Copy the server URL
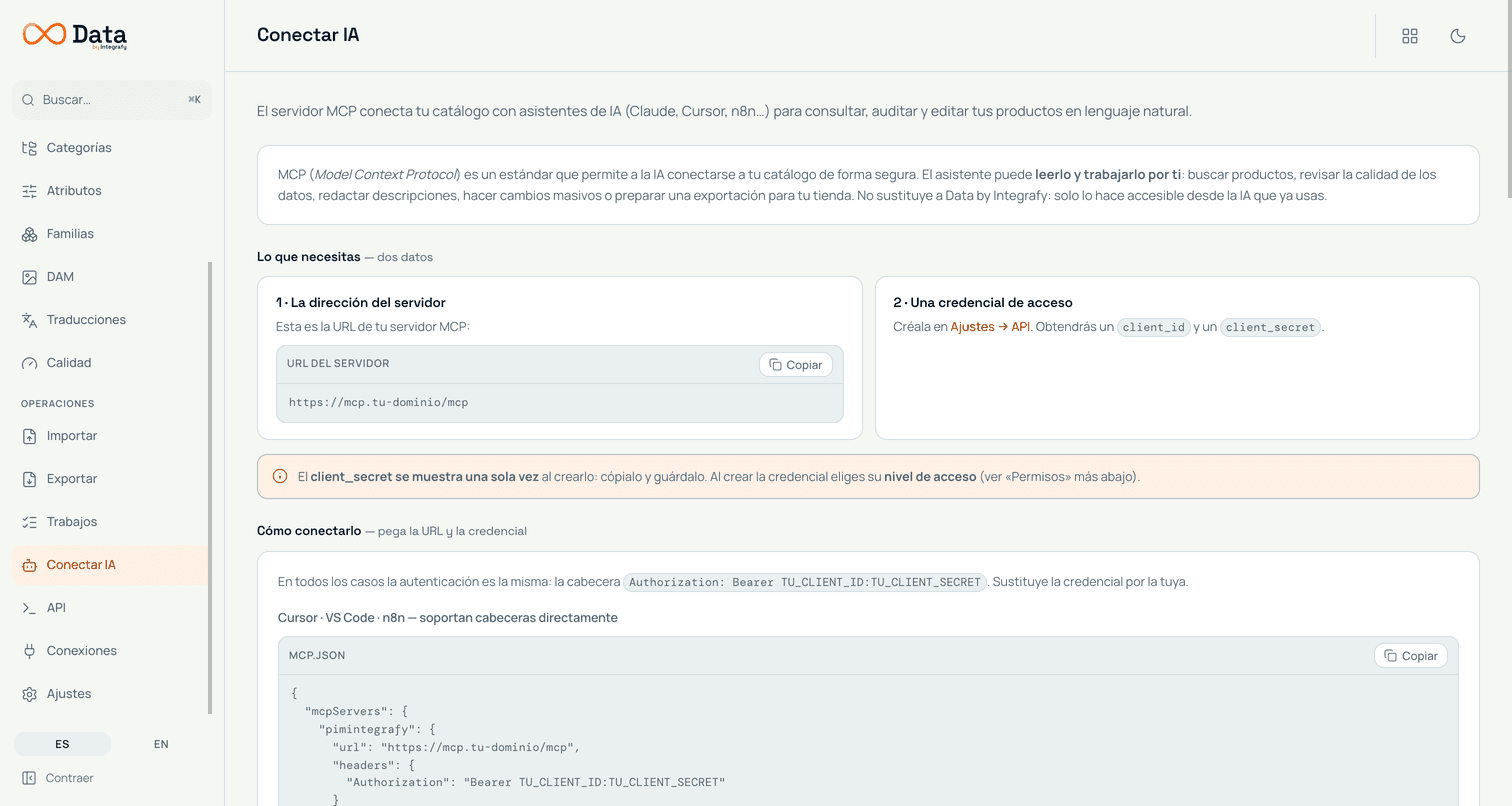The width and height of the screenshot is (1512, 806). [x=796, y=365]
